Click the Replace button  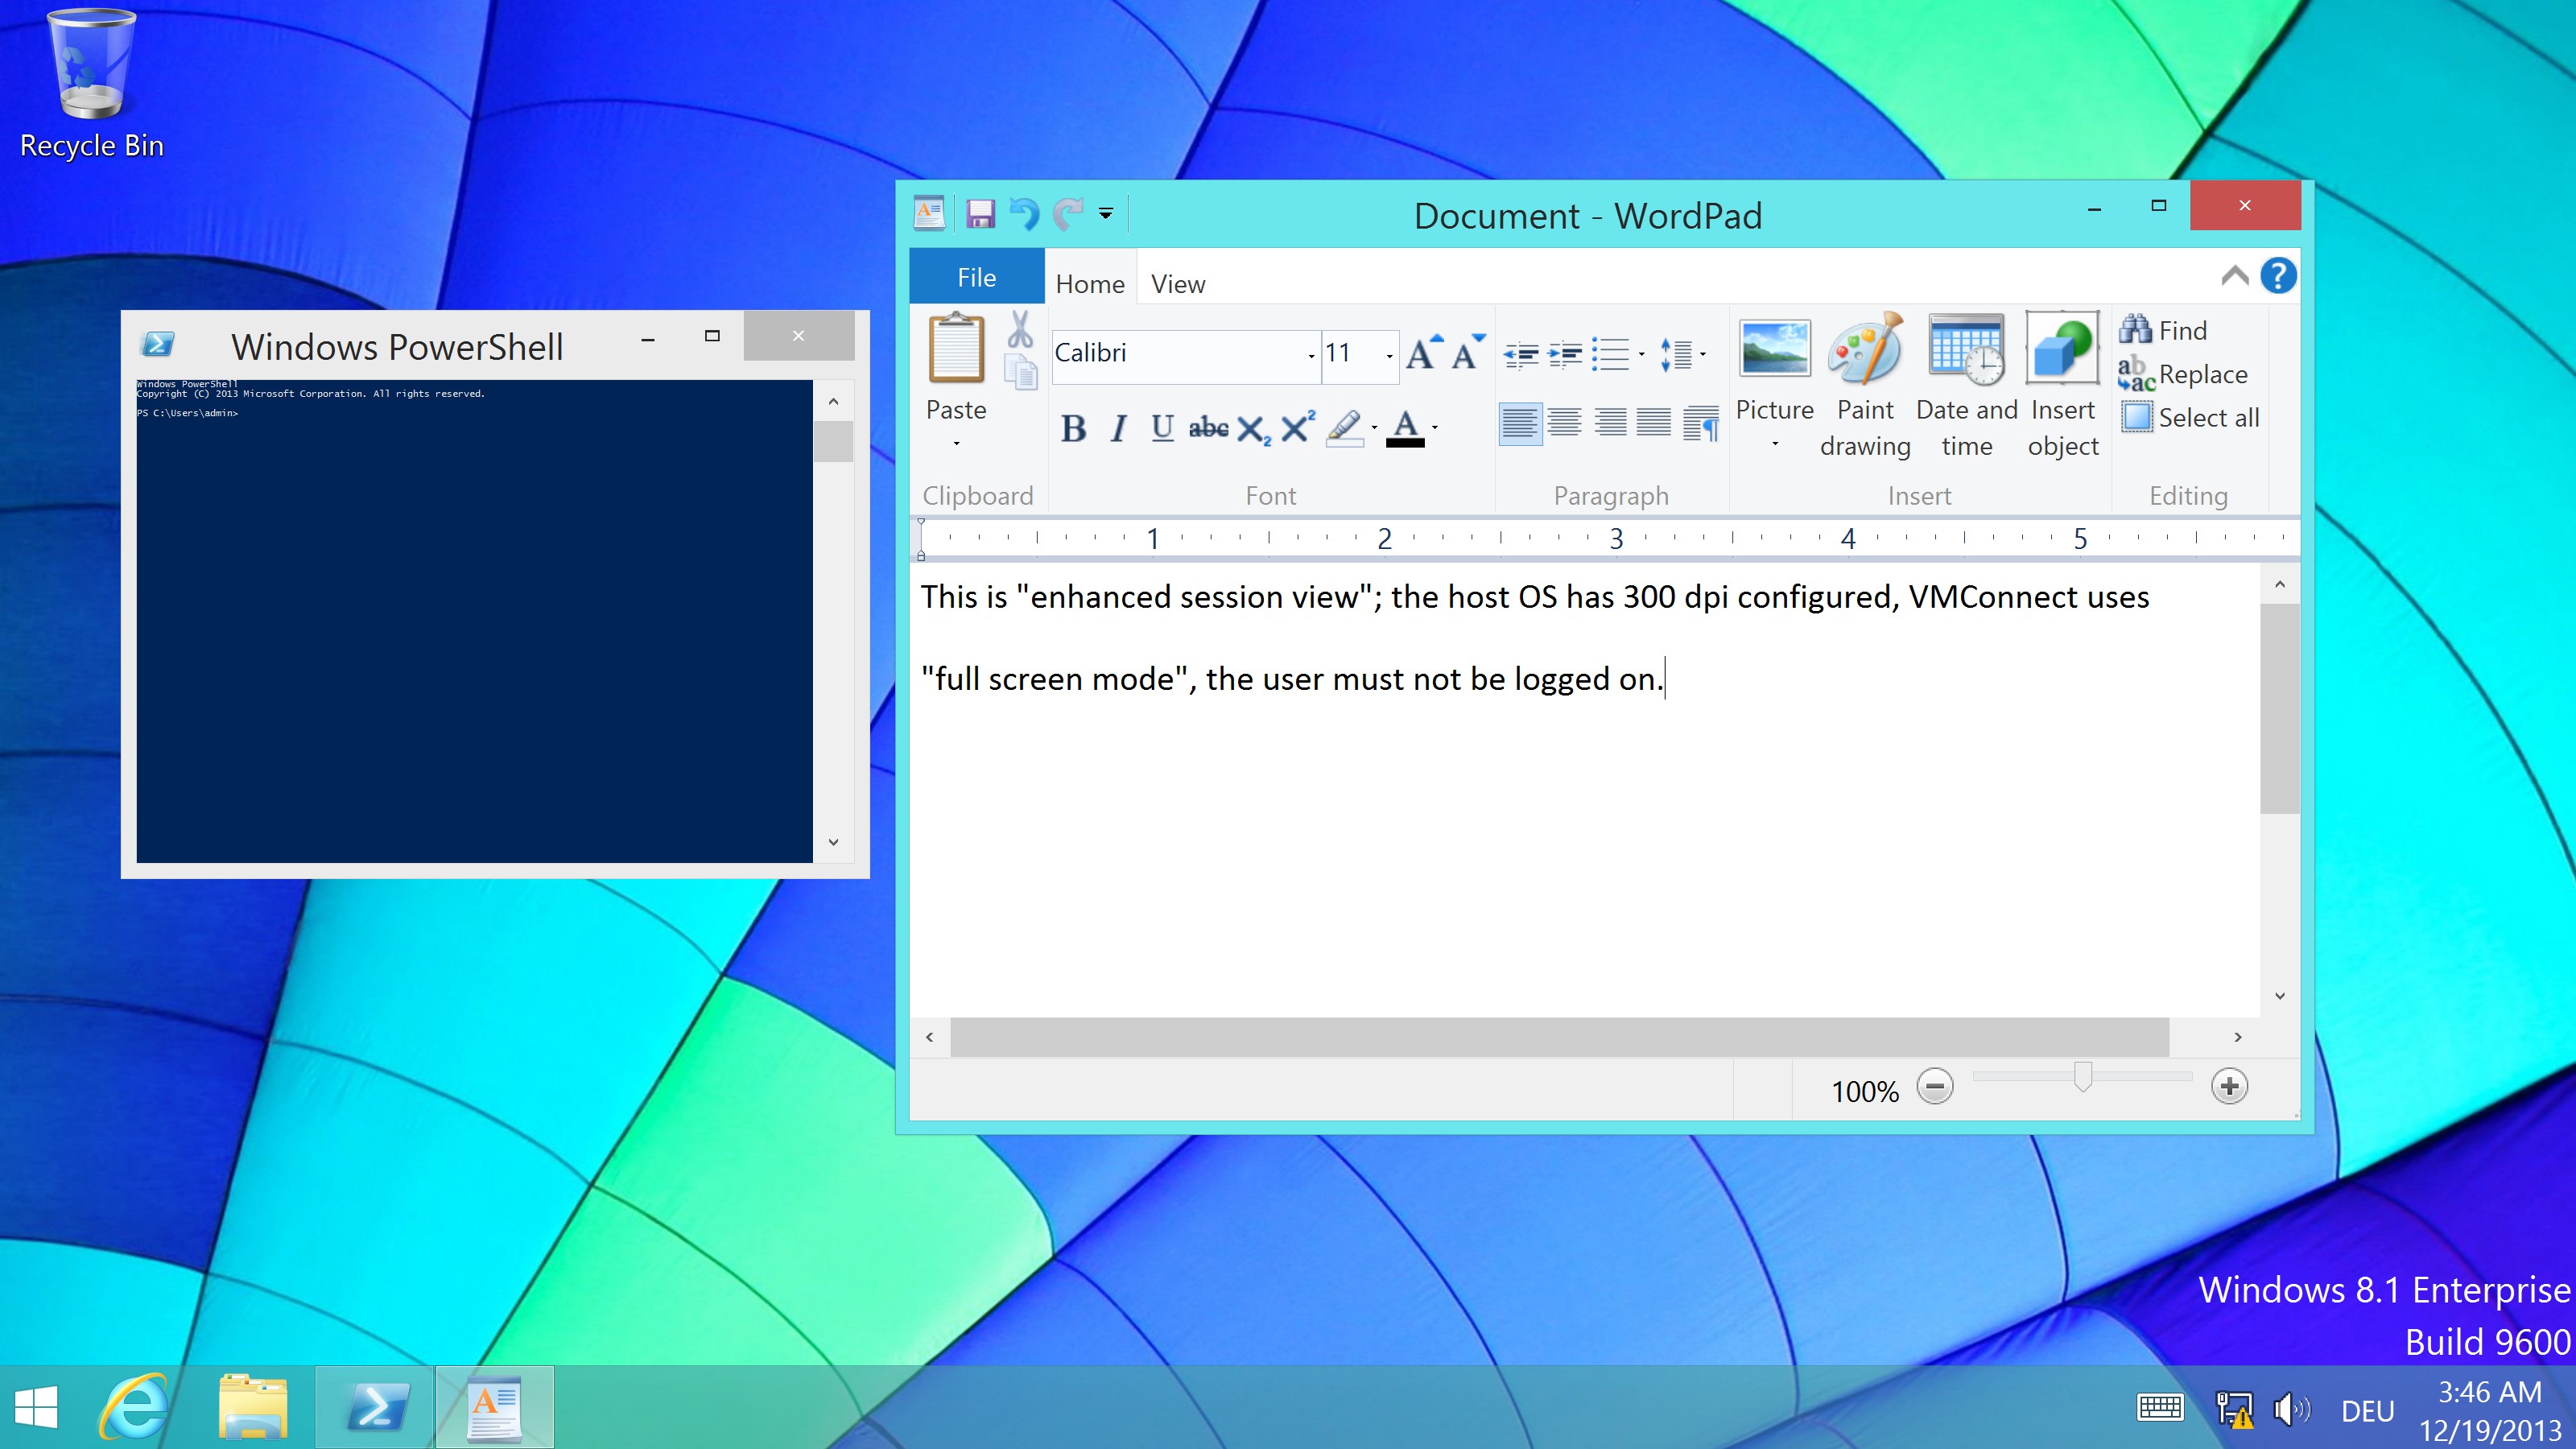click(2183, 374)
